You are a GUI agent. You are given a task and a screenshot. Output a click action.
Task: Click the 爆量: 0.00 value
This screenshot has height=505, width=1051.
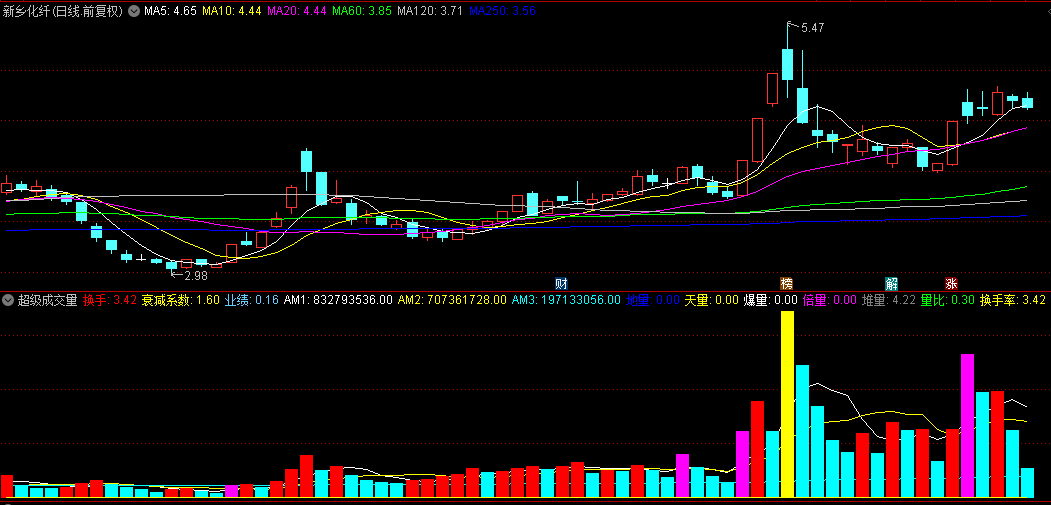click(x=770, y=300)
